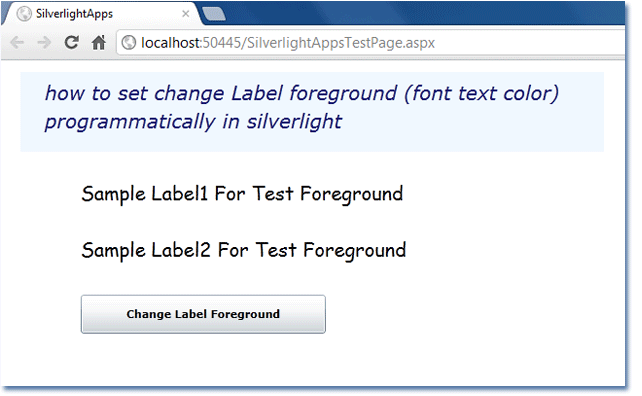Click the word 'silverlight' in the blue banner

294,122
